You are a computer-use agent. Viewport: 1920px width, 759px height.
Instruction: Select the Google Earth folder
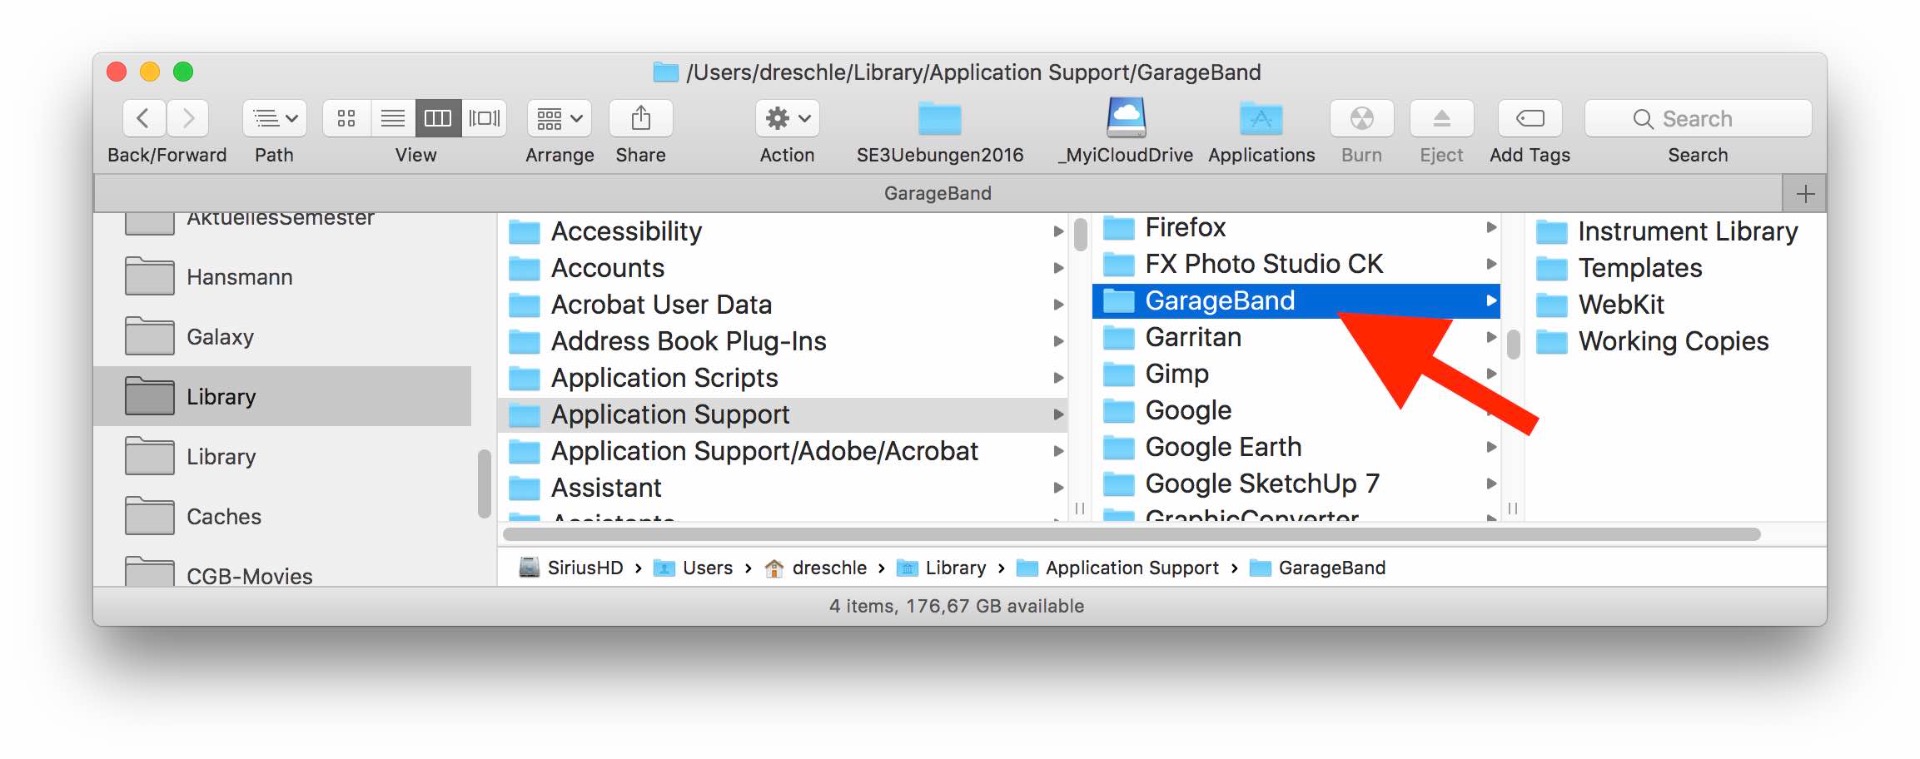[x=1296, y=447]
